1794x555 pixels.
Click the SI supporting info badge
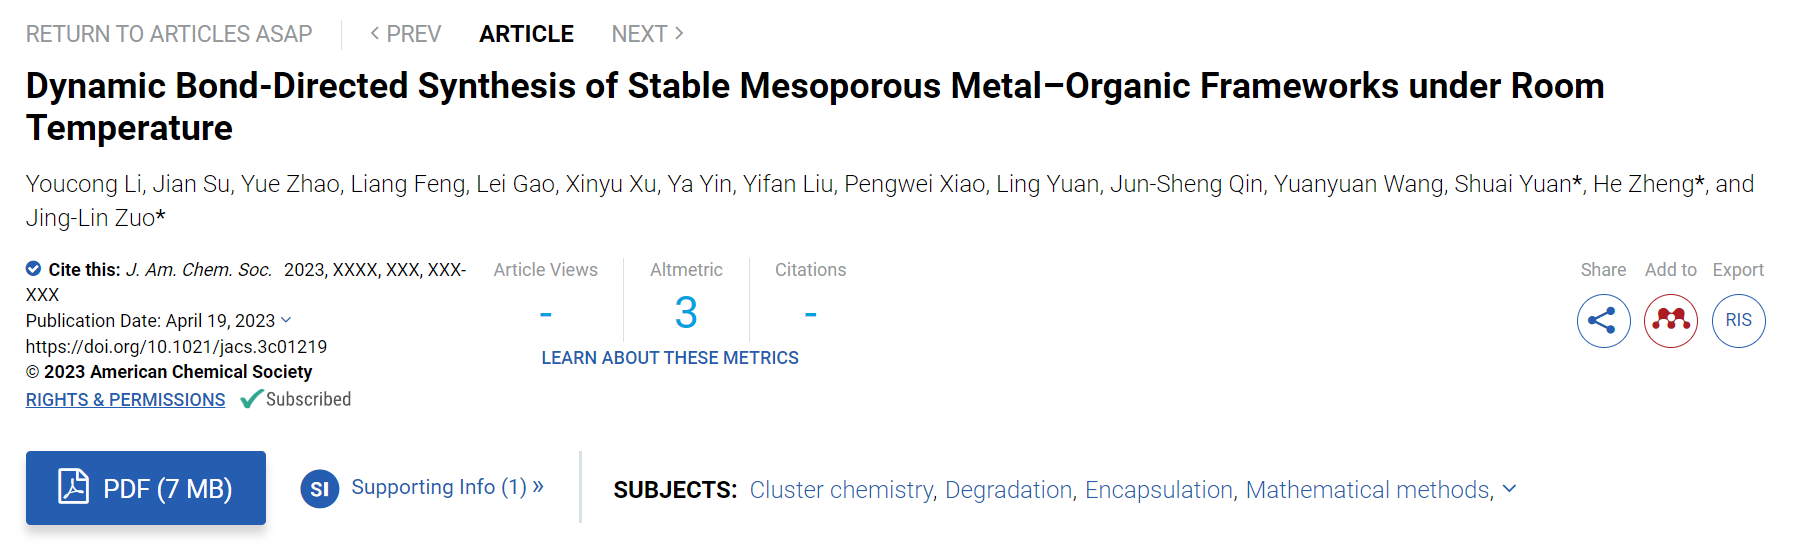point(319,489)
